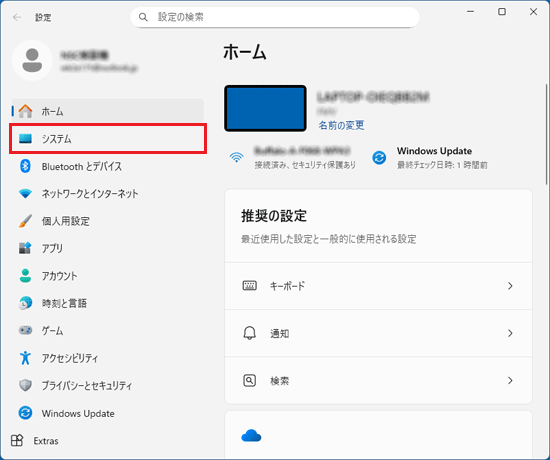The width and height of the screenshot is (550, 460).
Task: Open 個人用設定 category
Action: 108,221
